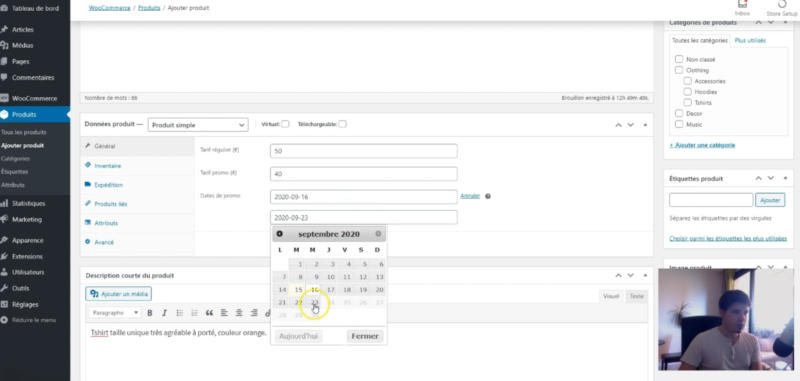Open Étiquettes submenu under Produits
800x381 pixels.
15,172
